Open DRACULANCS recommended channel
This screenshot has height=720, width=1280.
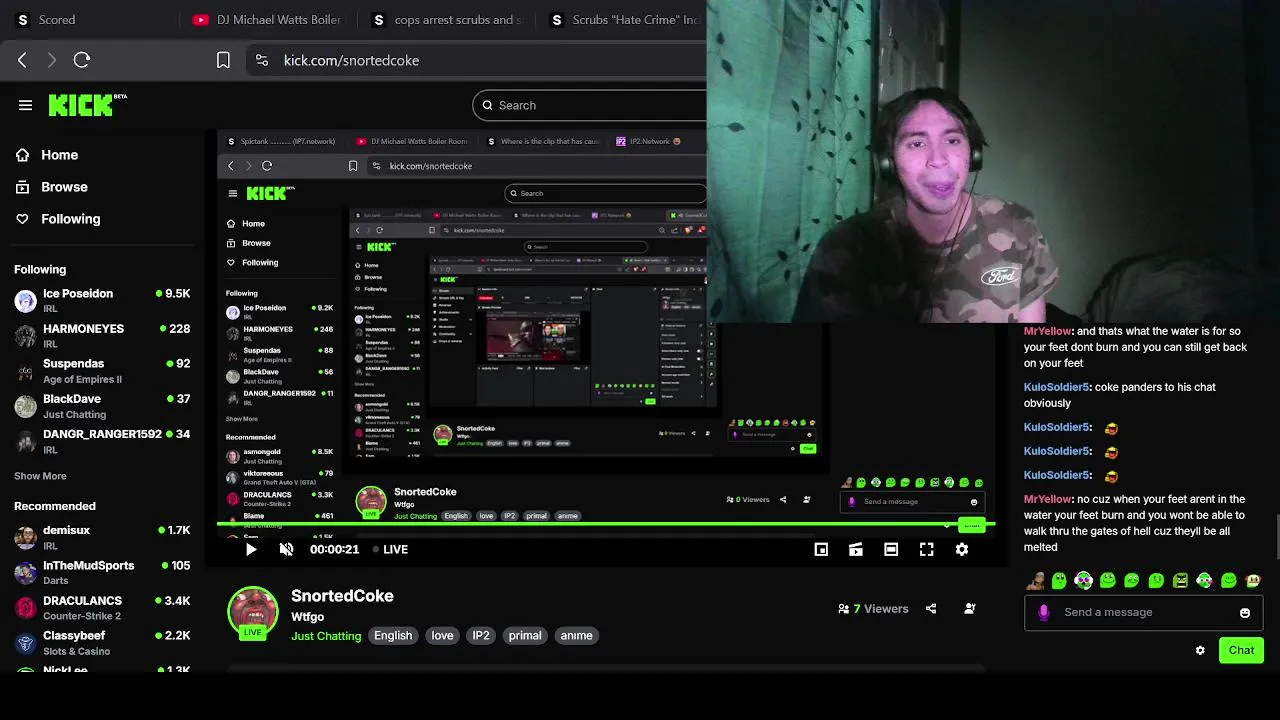coord(101,607)
